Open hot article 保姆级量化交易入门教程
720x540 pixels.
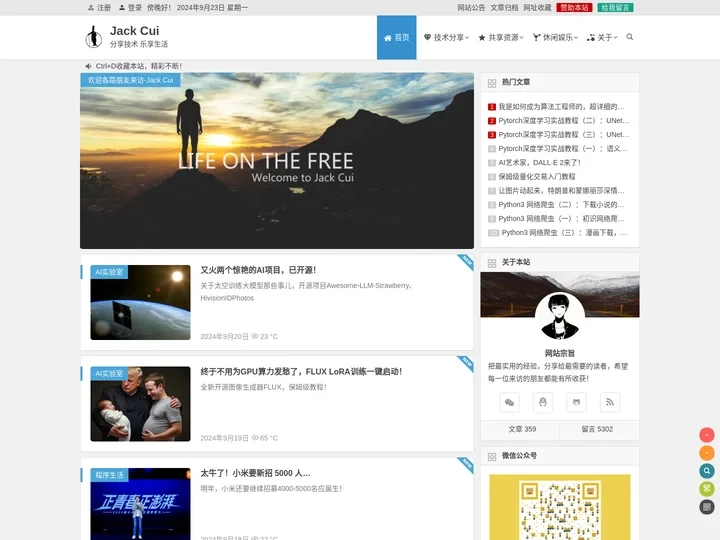tap(537, 176)
